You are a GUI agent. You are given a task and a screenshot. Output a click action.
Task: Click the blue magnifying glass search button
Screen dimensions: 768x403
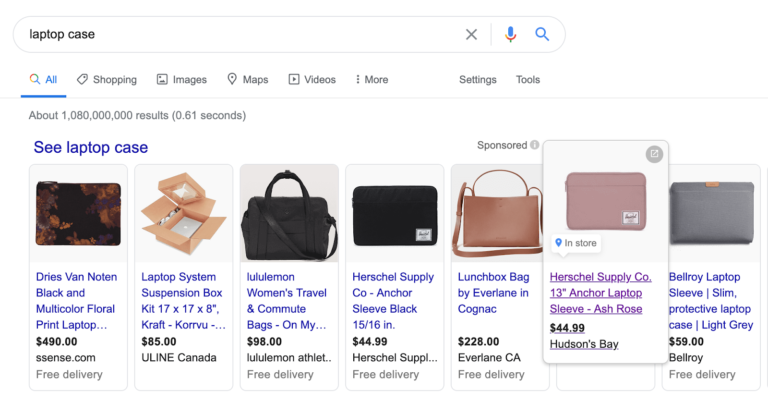pos(542,34)
